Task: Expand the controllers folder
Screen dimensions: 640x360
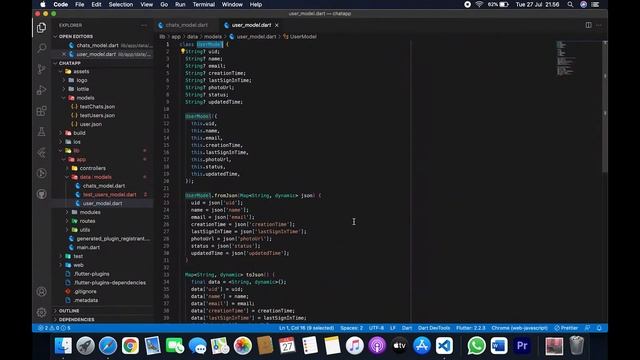Action: click(93, 168)
